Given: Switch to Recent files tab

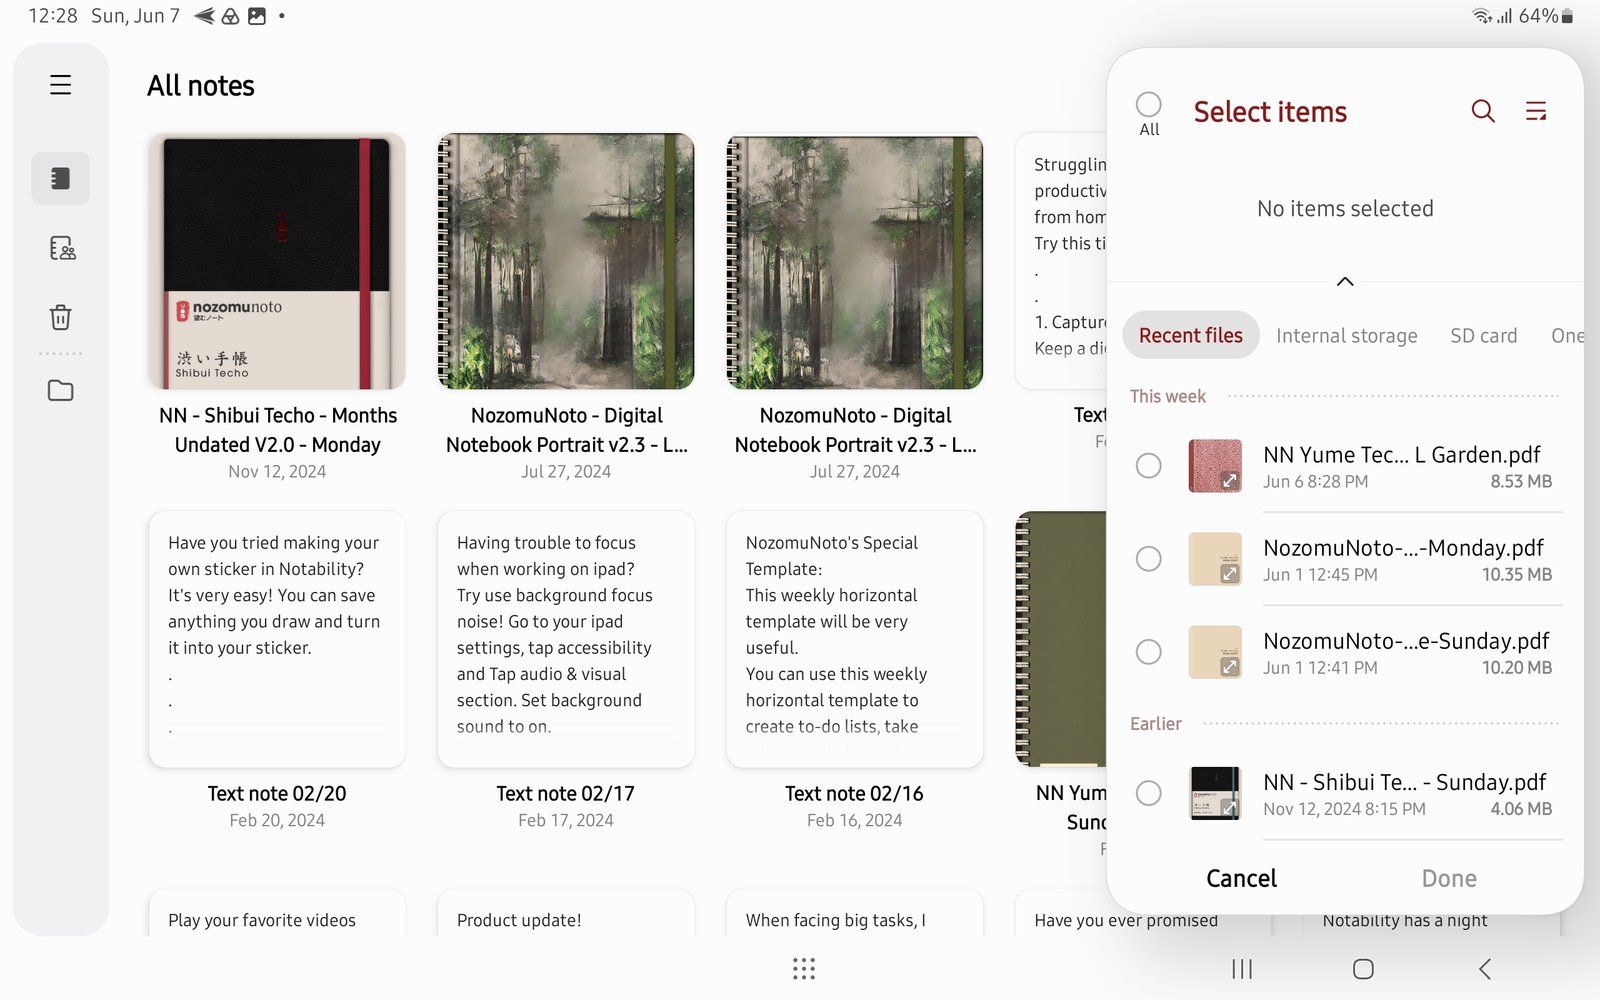Looking at the screenshot, I should tap(1191, 335).
